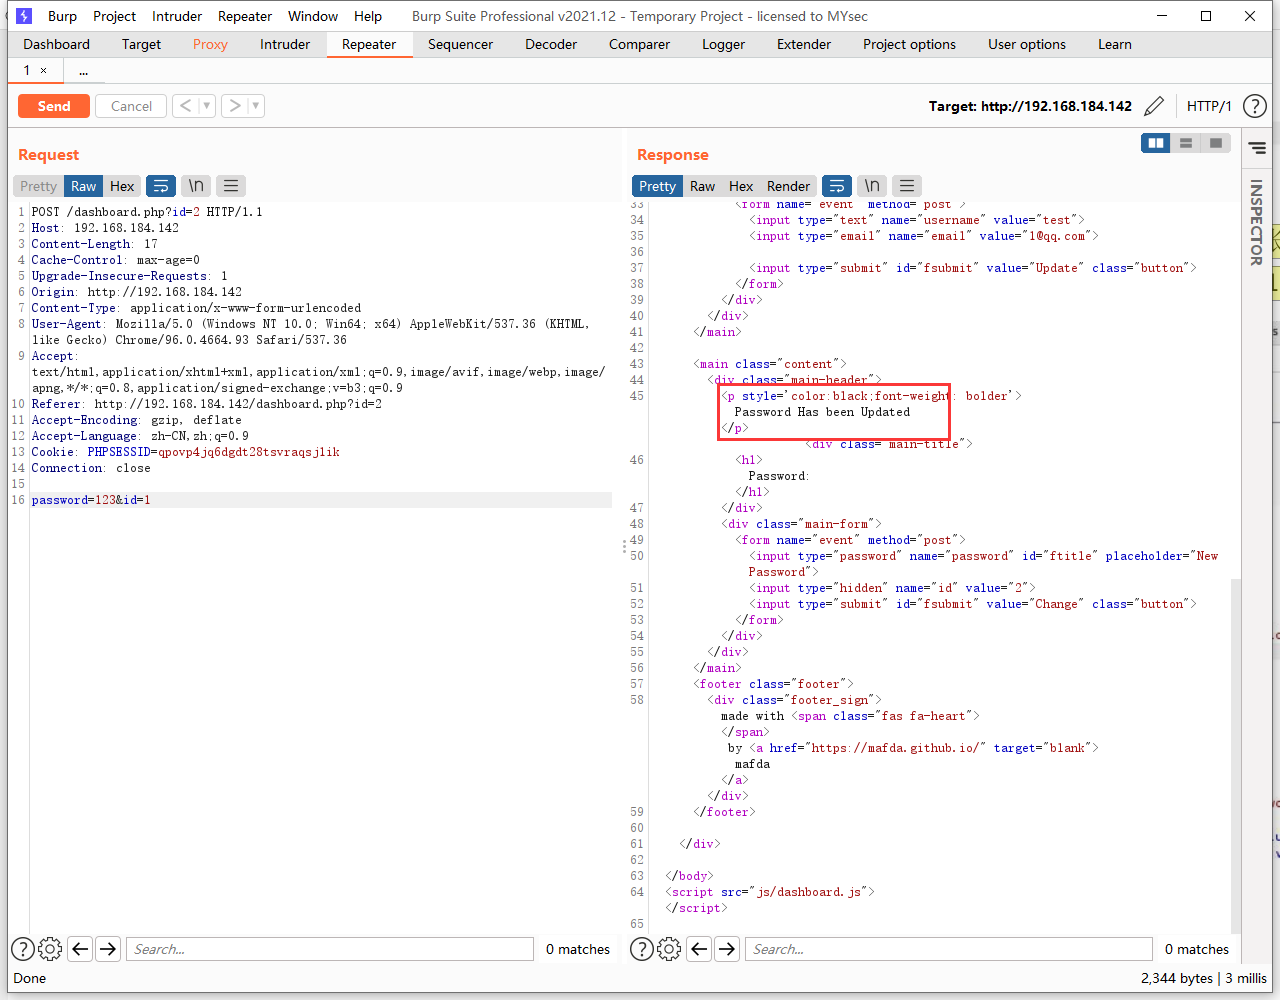
Task: Open the Project options tab
Action: pyautogui.click(x=909, y=44)
